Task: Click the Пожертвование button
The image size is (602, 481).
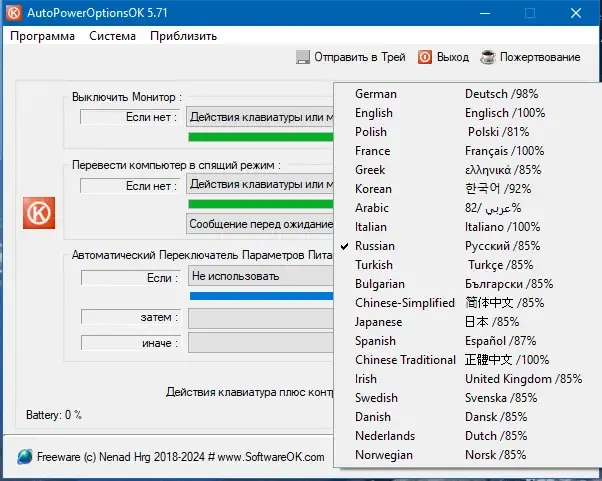Action: (x=531, y=57)
